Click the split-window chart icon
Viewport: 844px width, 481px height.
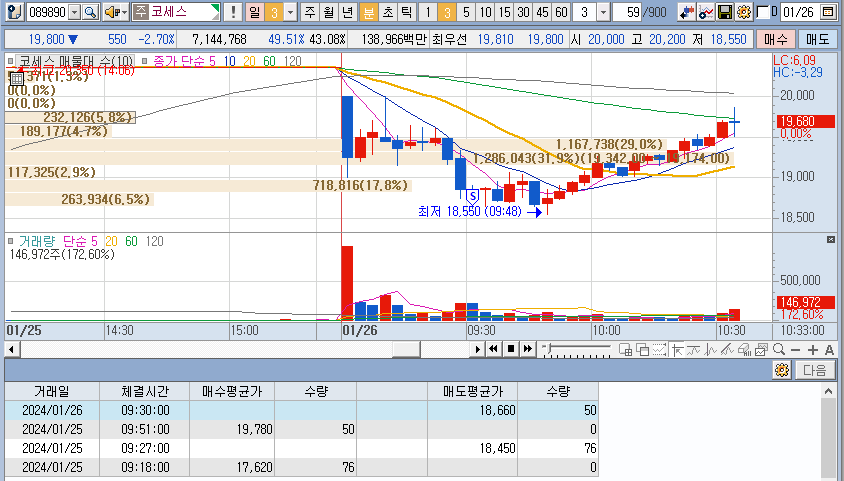tap(625, 350)
